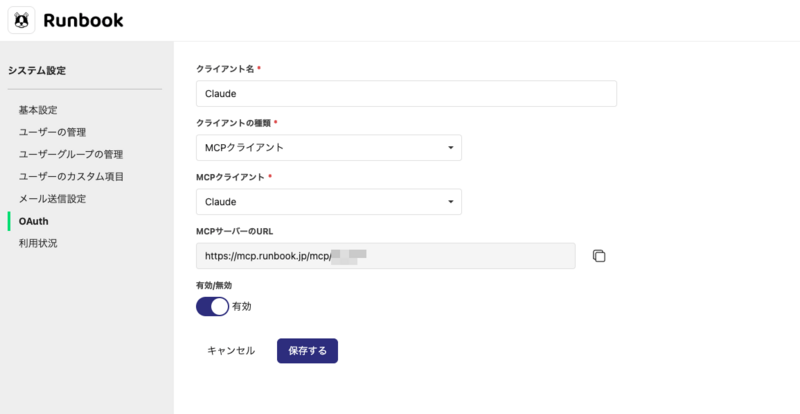The image size is (800, 414).
Task: Copy the MCP server URL
Action: [x=599, y=256]
